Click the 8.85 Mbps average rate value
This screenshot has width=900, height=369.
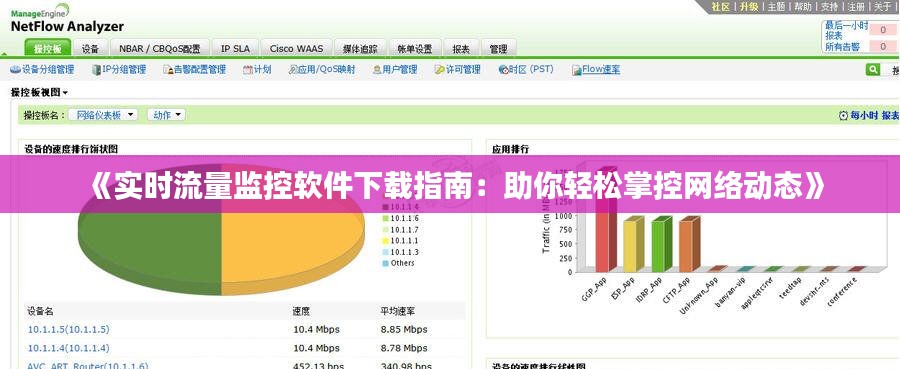[x=404, y=329]
